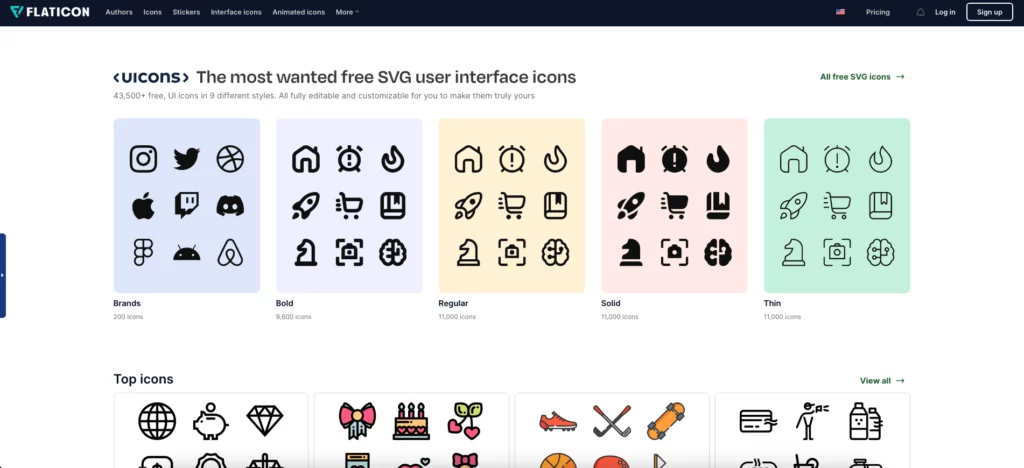
Task: Click the rocket icon in the Bold set
Action: click(x=306, y=206)
